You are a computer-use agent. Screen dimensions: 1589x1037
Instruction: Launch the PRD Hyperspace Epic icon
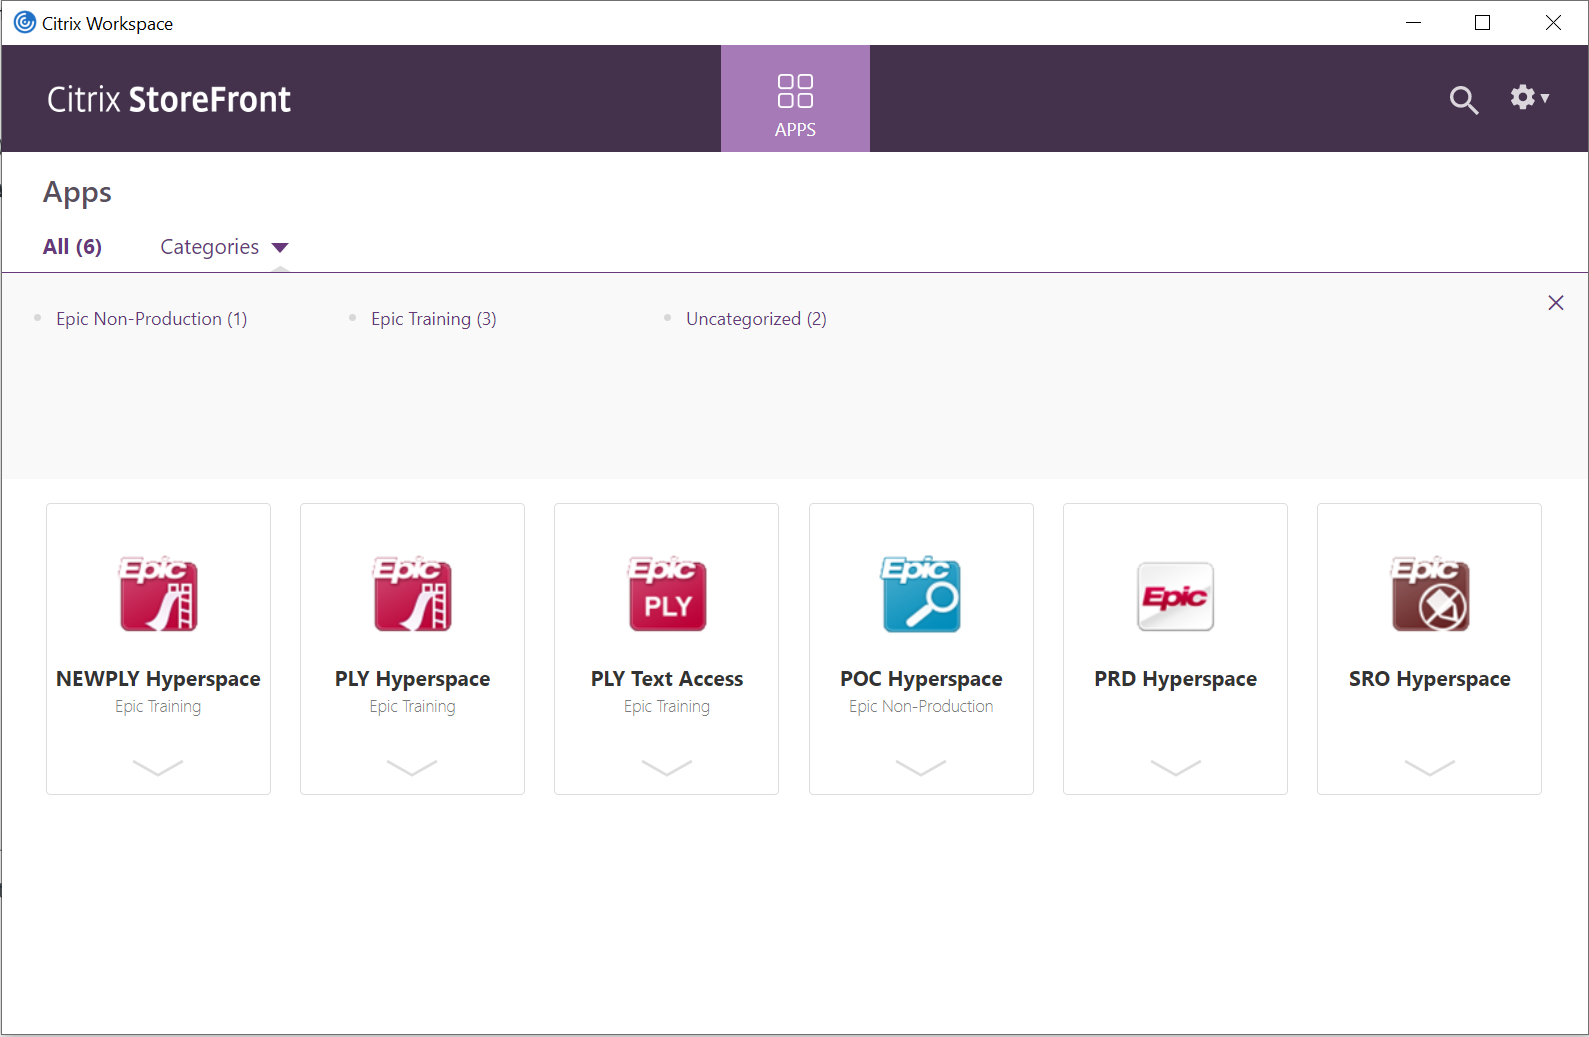pyautogui.click(x=1175, y=597)
